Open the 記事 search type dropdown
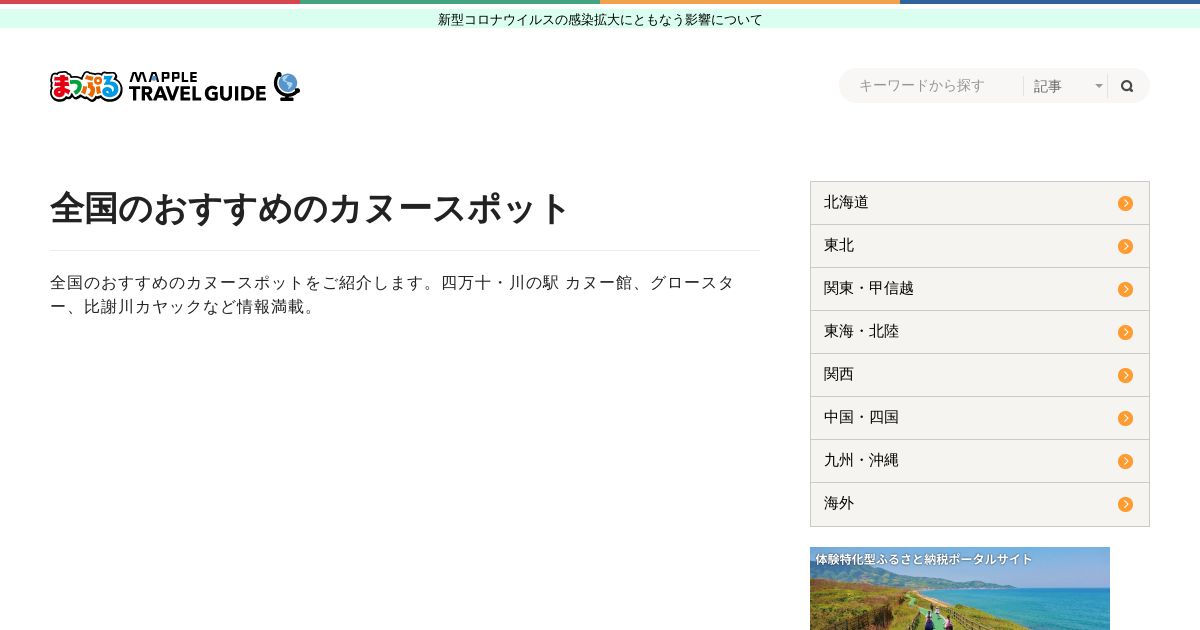This screenshot has height=630, width=1200. 1066,86
